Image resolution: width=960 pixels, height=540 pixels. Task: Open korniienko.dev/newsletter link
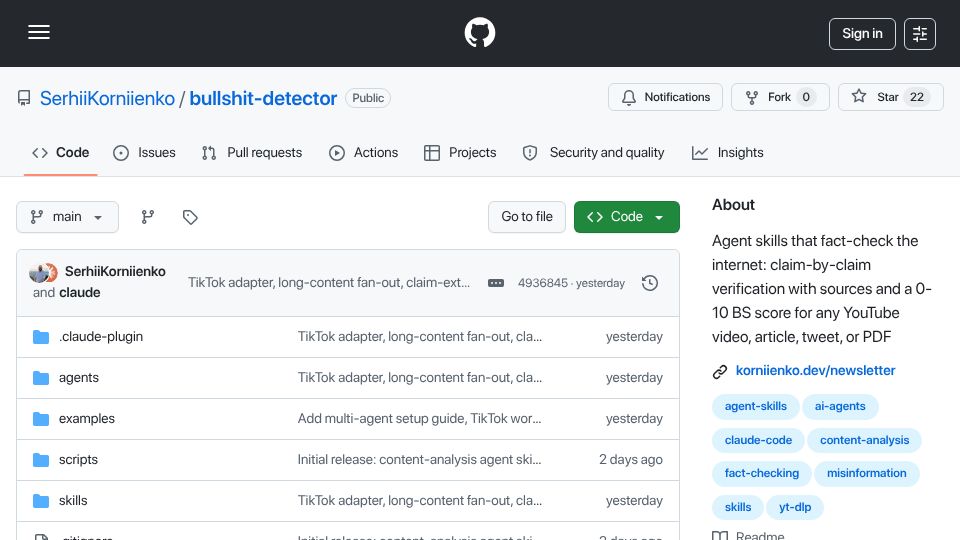pyautogui.click(x=815, y=370)
